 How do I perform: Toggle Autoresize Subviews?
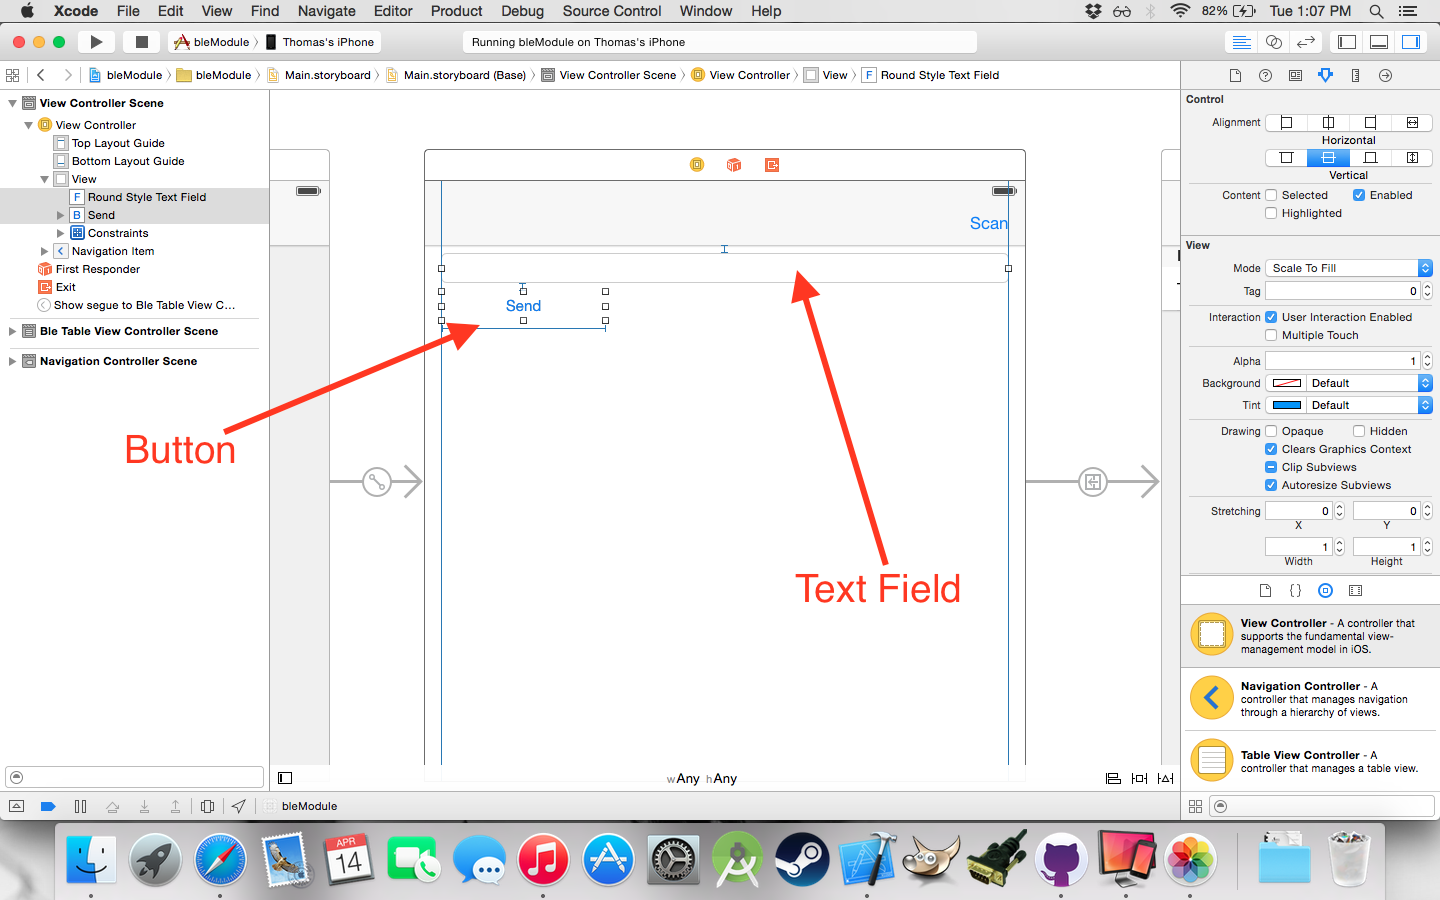1271,485
